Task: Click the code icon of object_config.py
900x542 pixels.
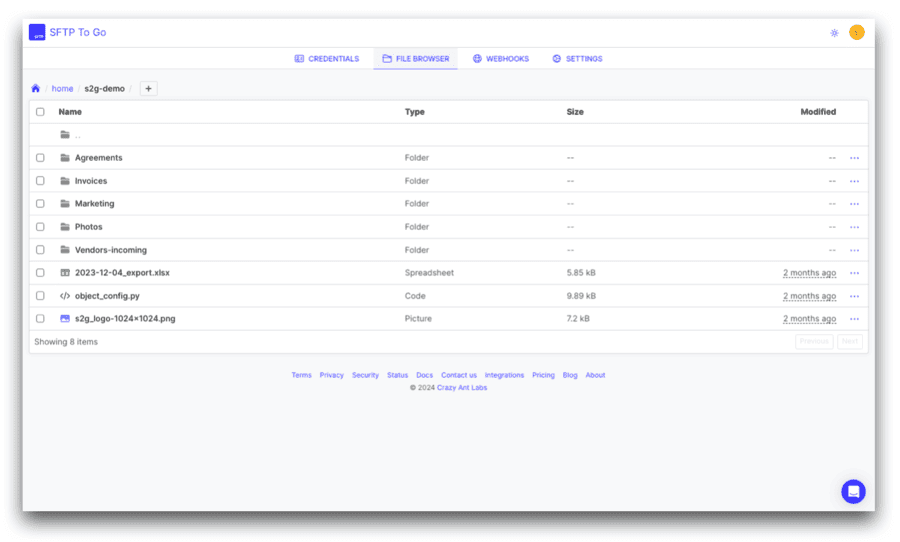Action: [65, 296]
